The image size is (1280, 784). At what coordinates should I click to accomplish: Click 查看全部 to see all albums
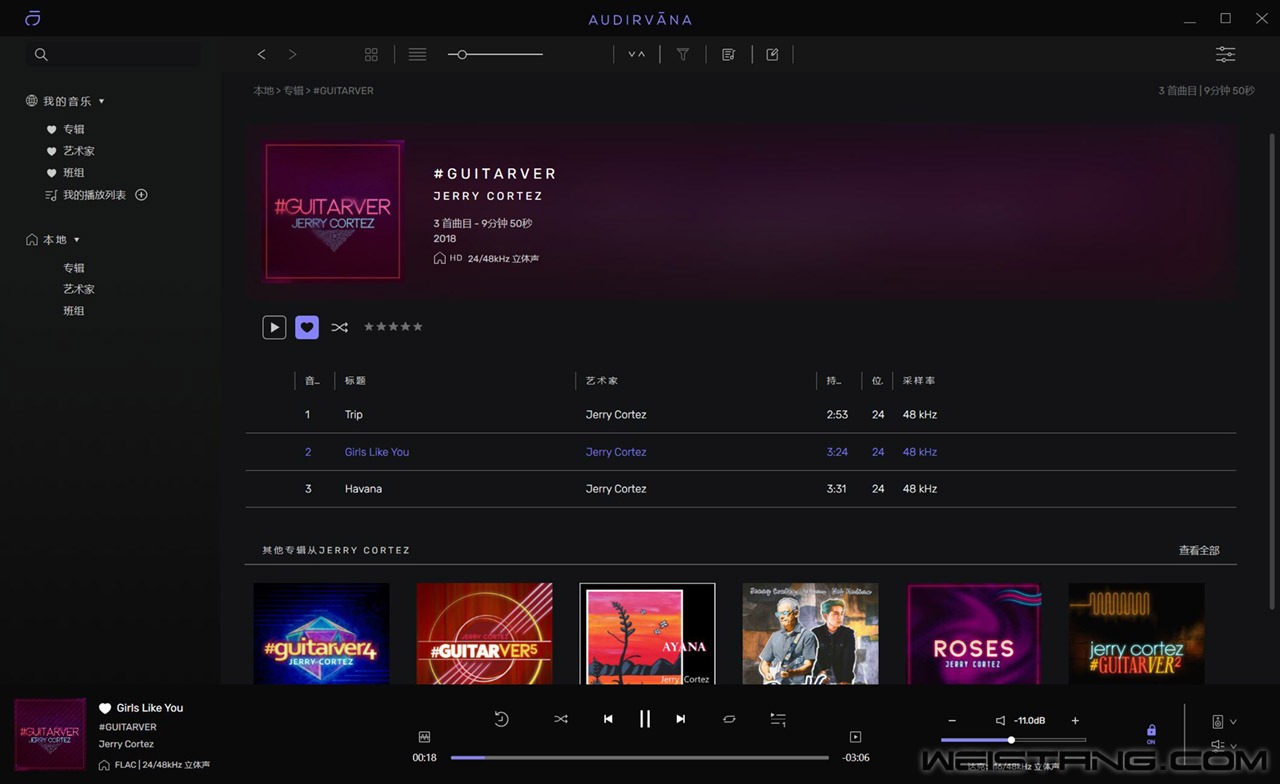coord(1199,550)
